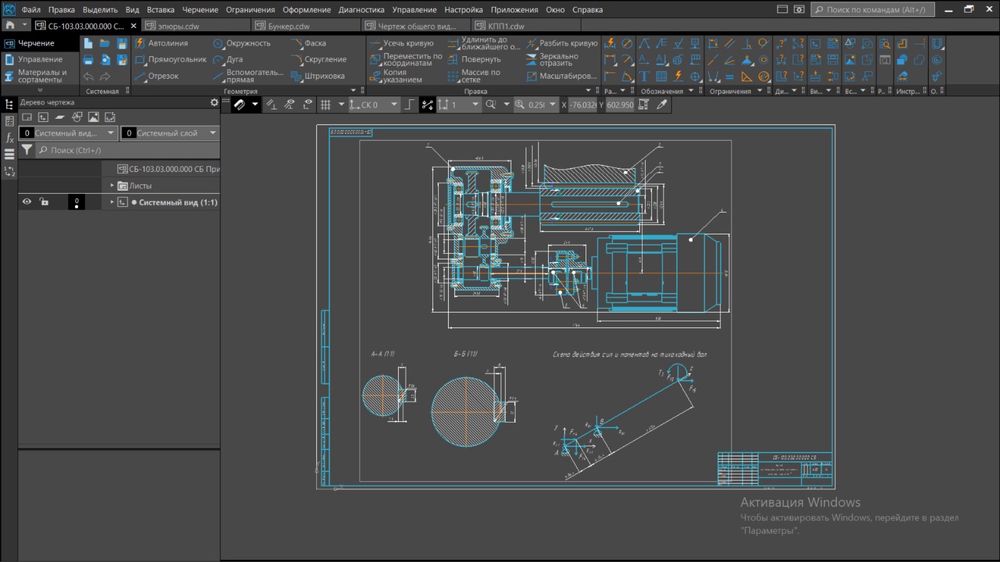
Task: Toggle the lock on Системный вид
Action: [x=44, y=202]
